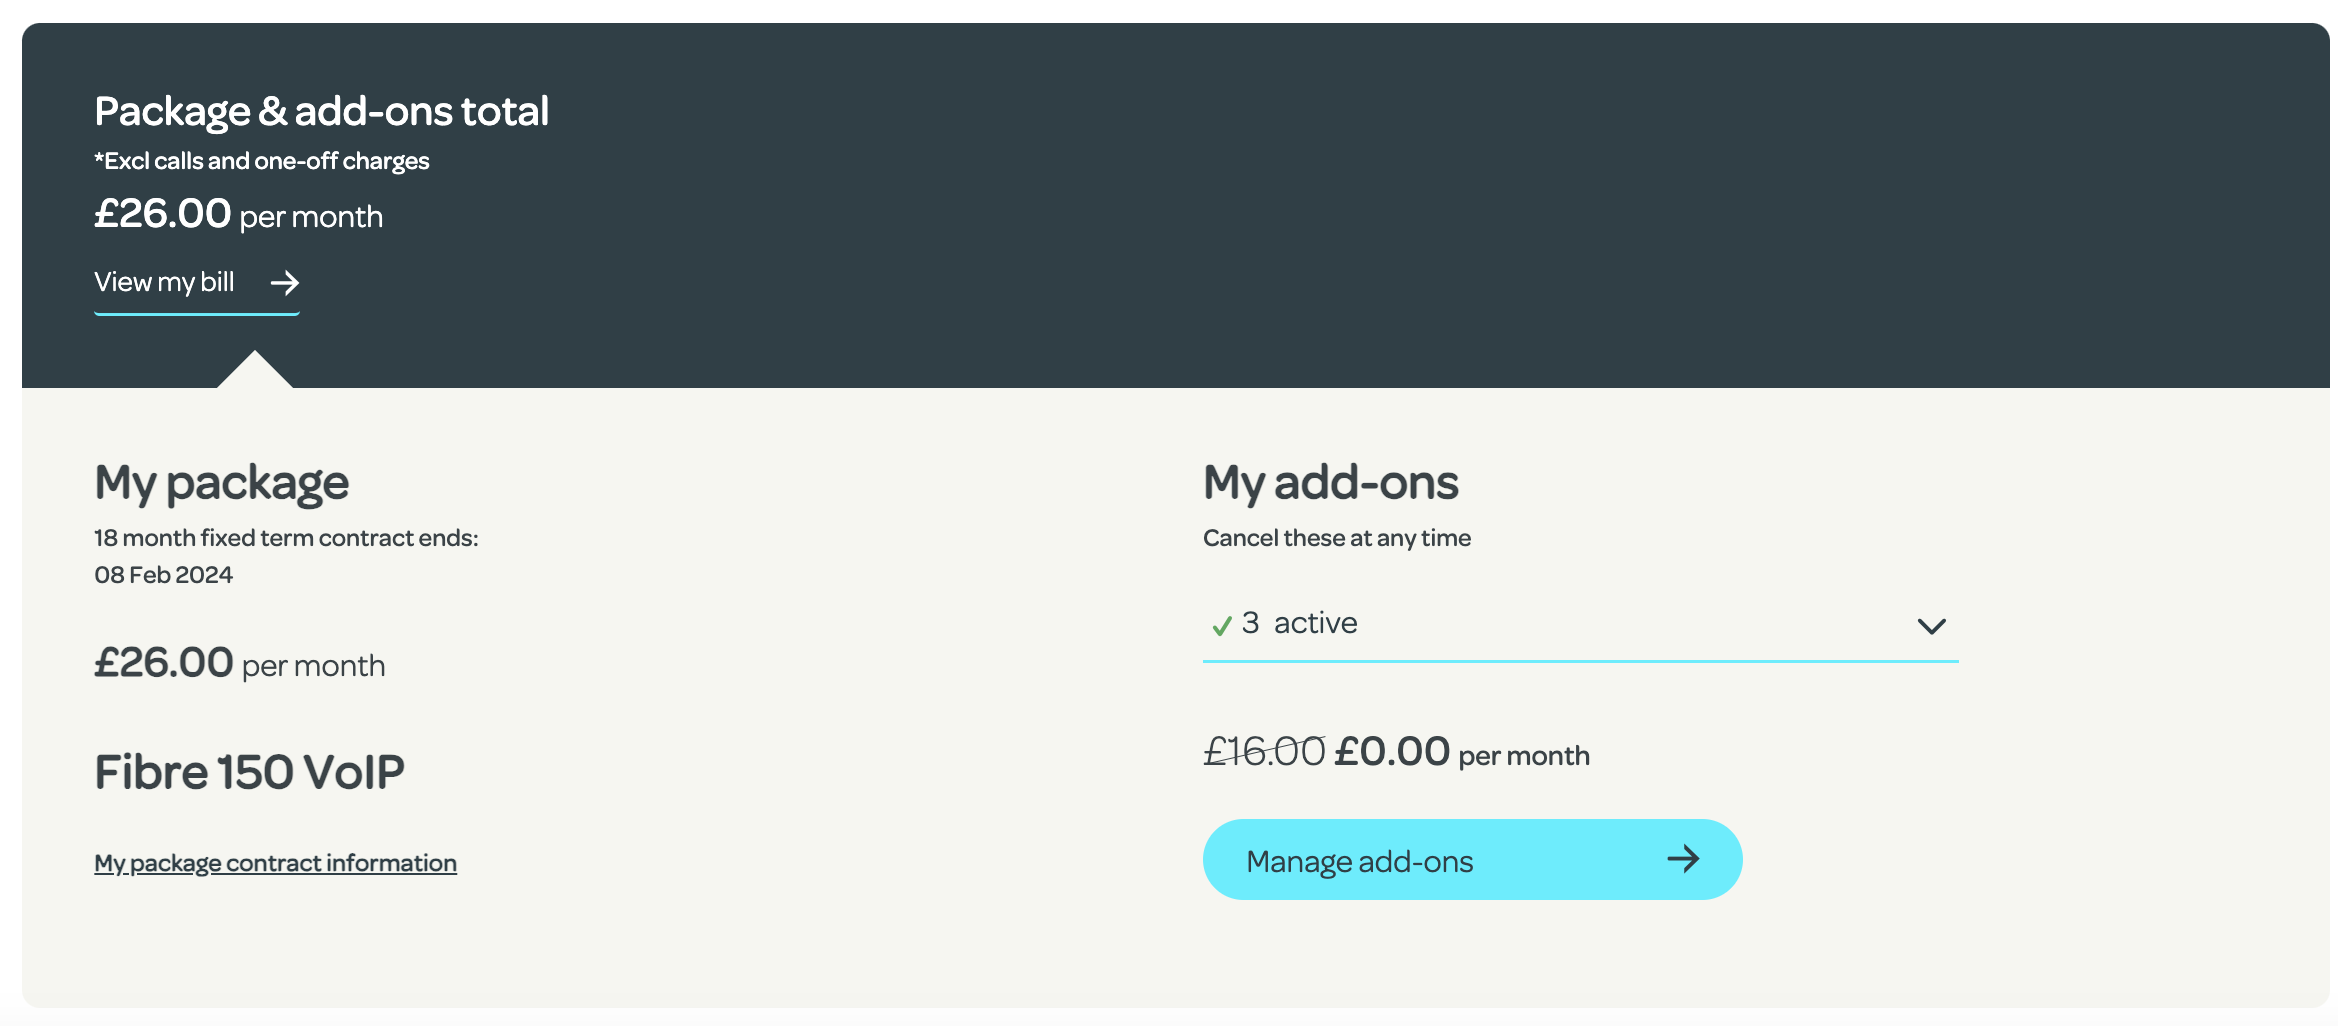Expand the 3 active add-ons dropdown

pos(1580,624)
